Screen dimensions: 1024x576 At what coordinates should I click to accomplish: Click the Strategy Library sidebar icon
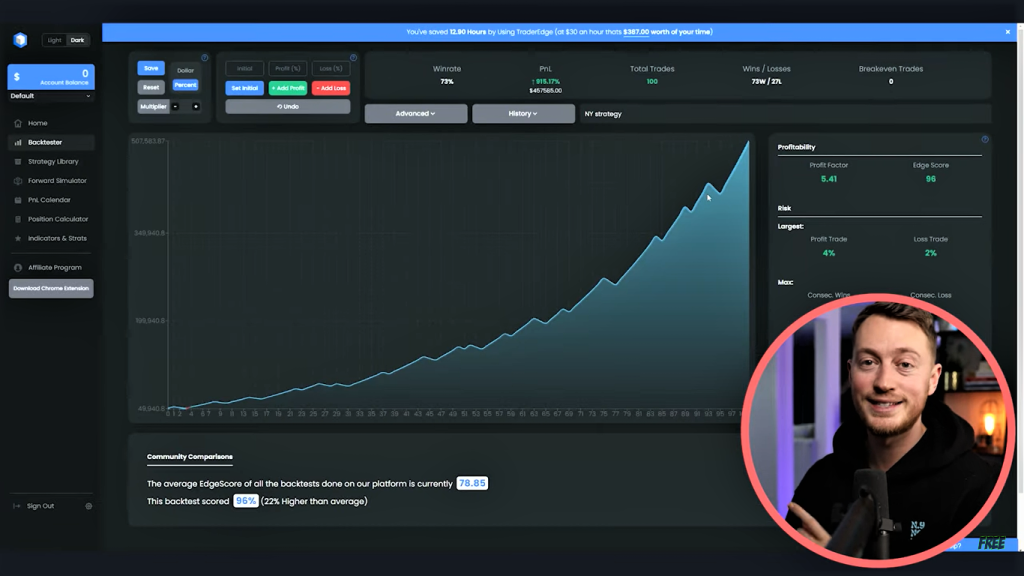[x=18, y=161]
